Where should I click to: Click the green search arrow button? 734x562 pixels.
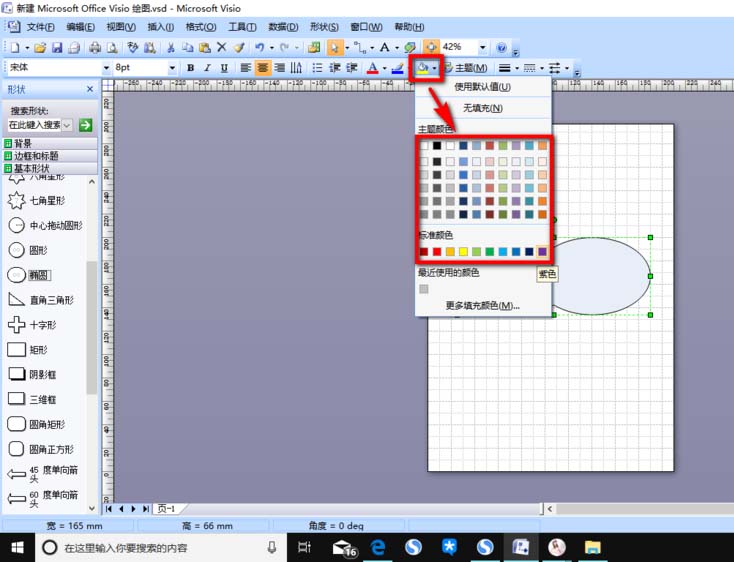(x=86, y=125)
